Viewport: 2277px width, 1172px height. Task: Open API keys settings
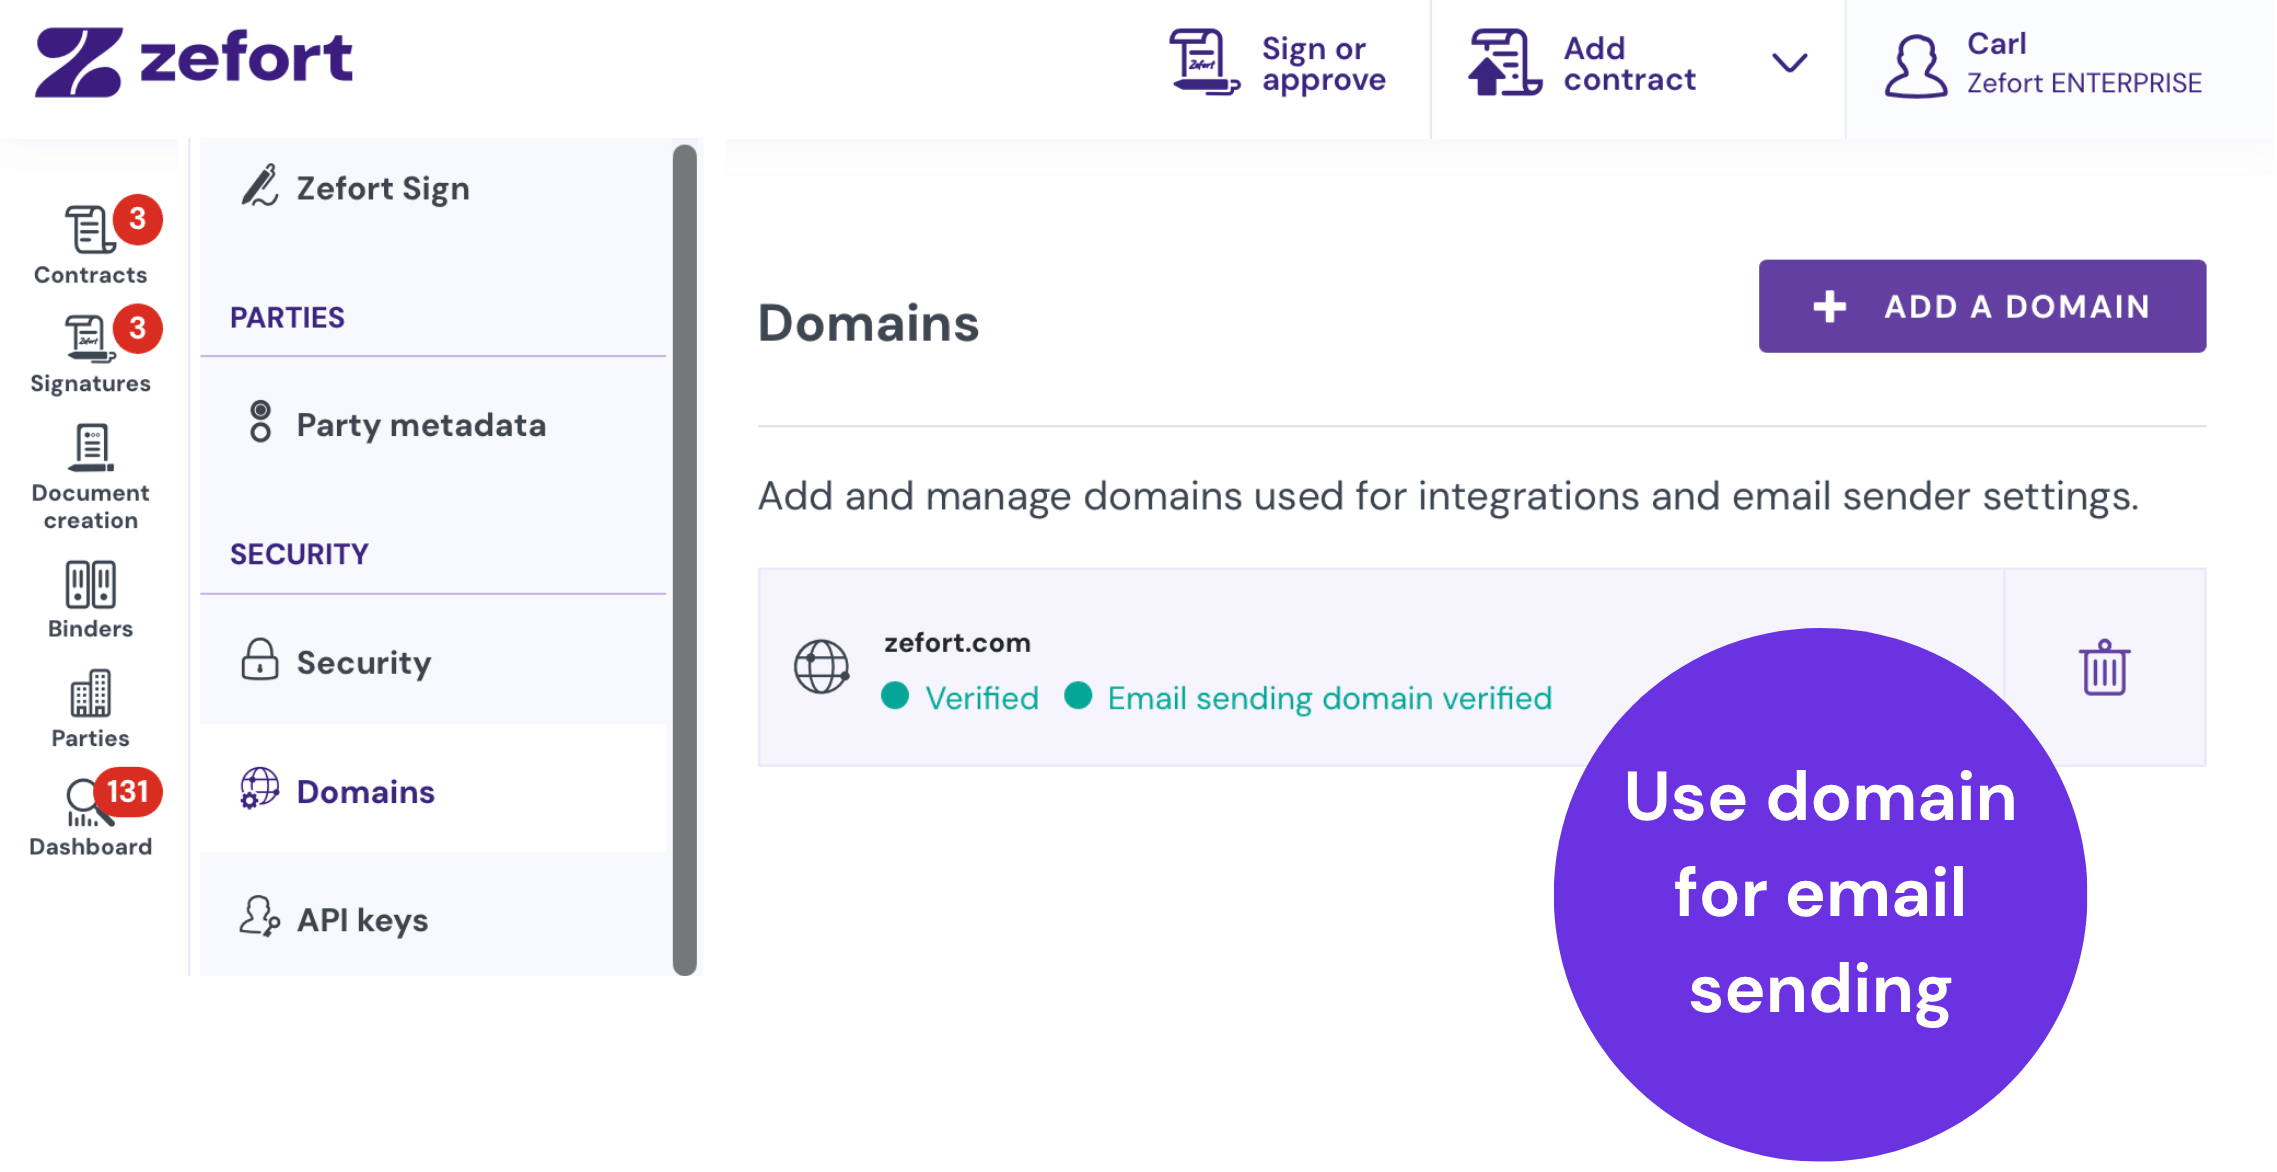coord(433,918)
